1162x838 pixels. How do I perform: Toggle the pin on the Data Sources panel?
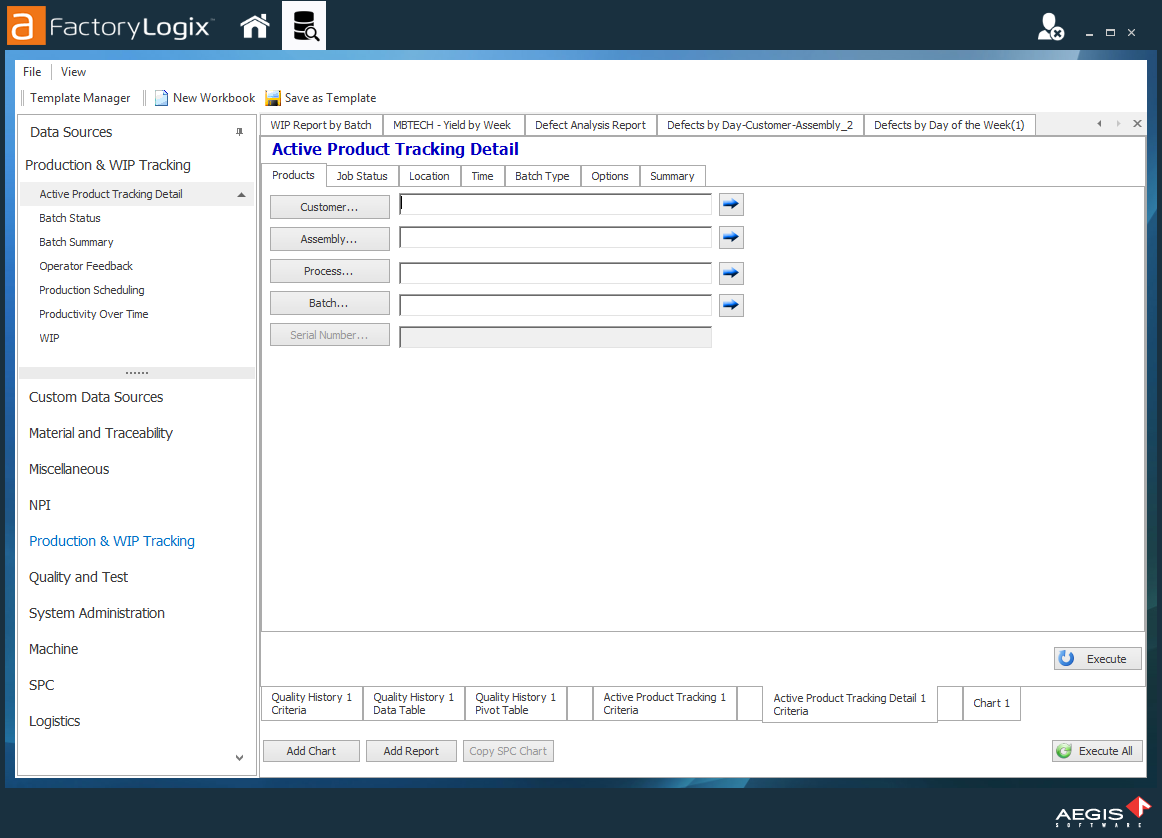pos(239,132)
